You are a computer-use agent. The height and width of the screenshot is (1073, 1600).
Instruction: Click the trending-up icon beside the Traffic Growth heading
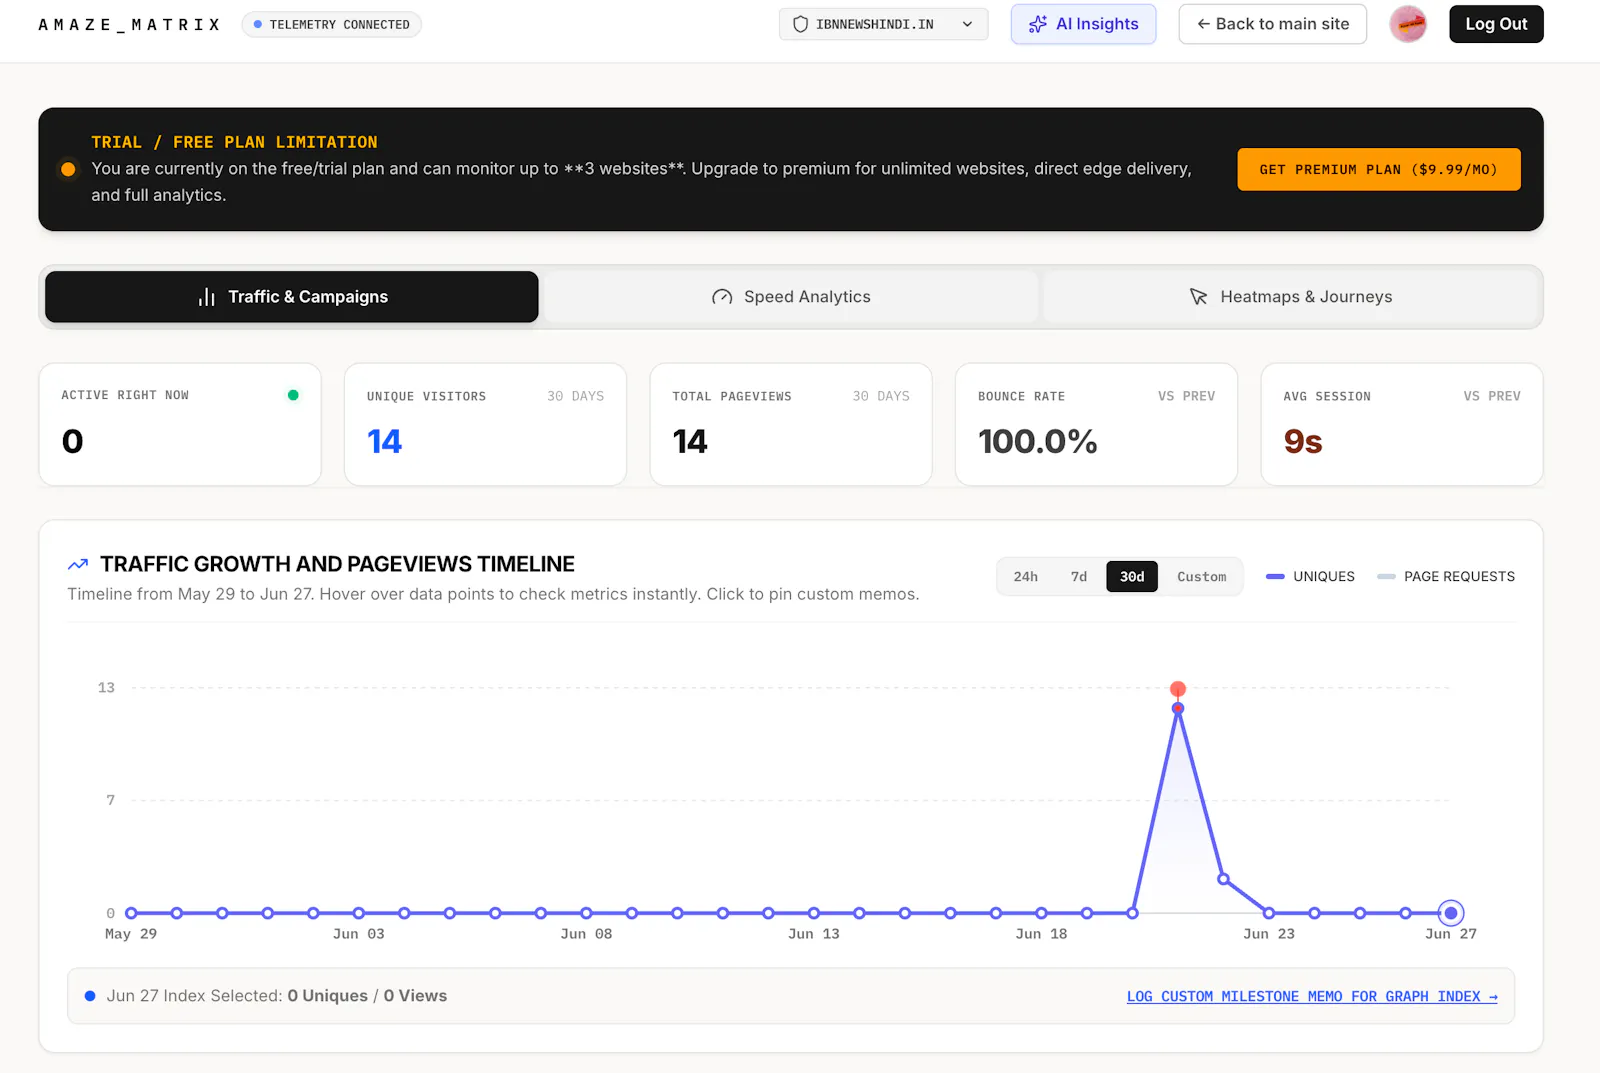pyautogui.click(x=78, y=564)
